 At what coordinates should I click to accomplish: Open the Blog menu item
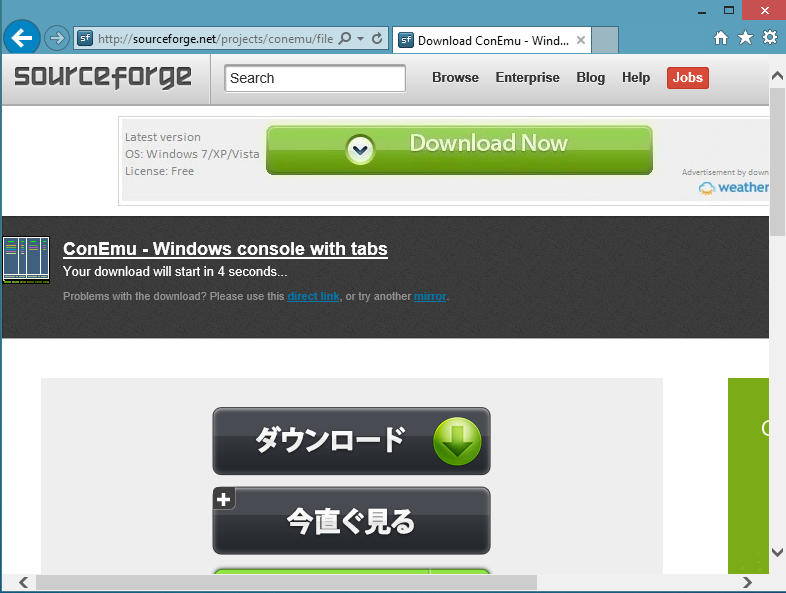pos(591,78)
